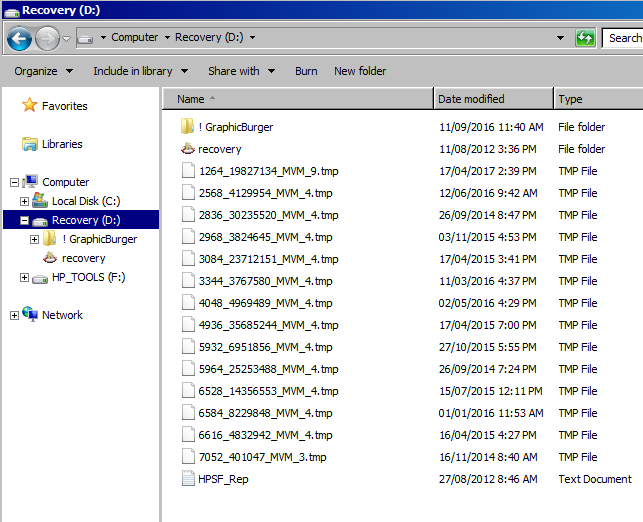Select ! GraphicBurger folder icon in tree
Screen dimensions: 643x522
click(x=50, y=238)
